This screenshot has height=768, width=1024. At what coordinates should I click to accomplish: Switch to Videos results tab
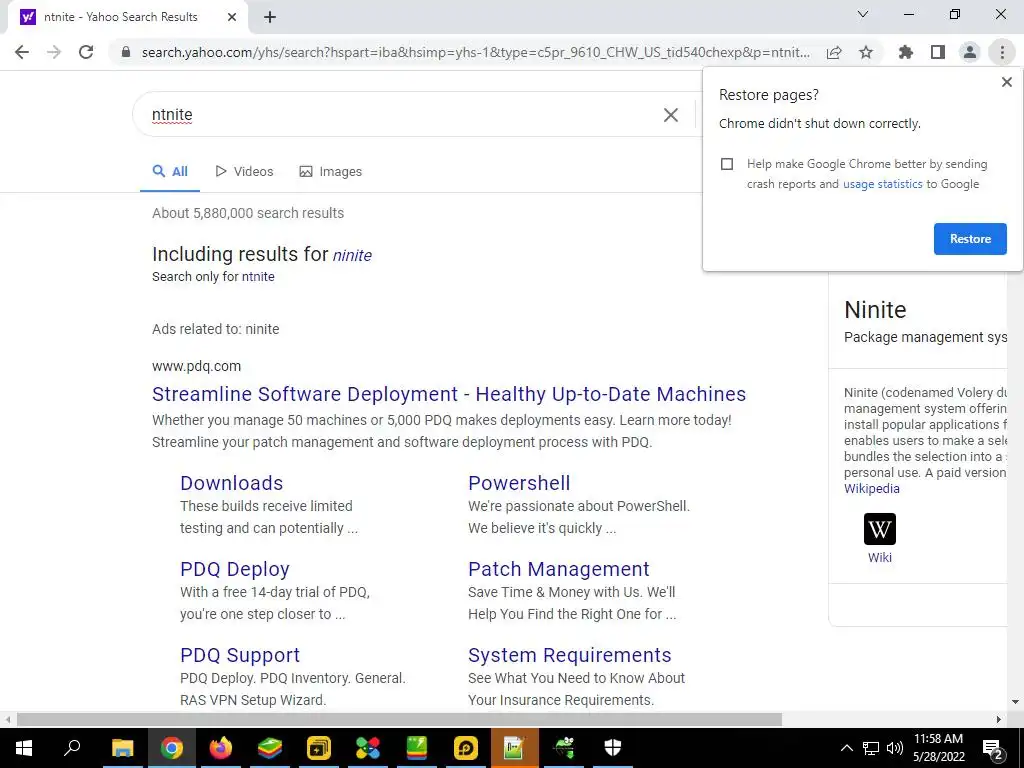244,172
